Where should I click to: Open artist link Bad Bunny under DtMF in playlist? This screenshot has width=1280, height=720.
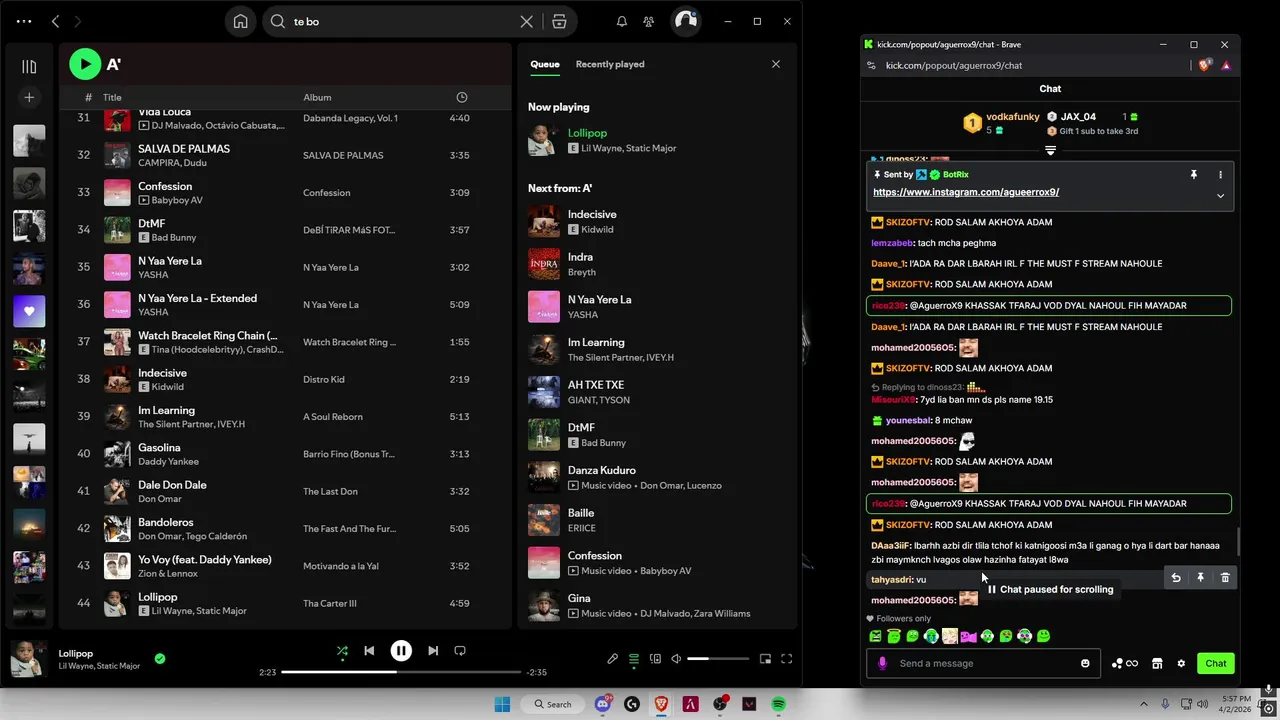point(173,238)
